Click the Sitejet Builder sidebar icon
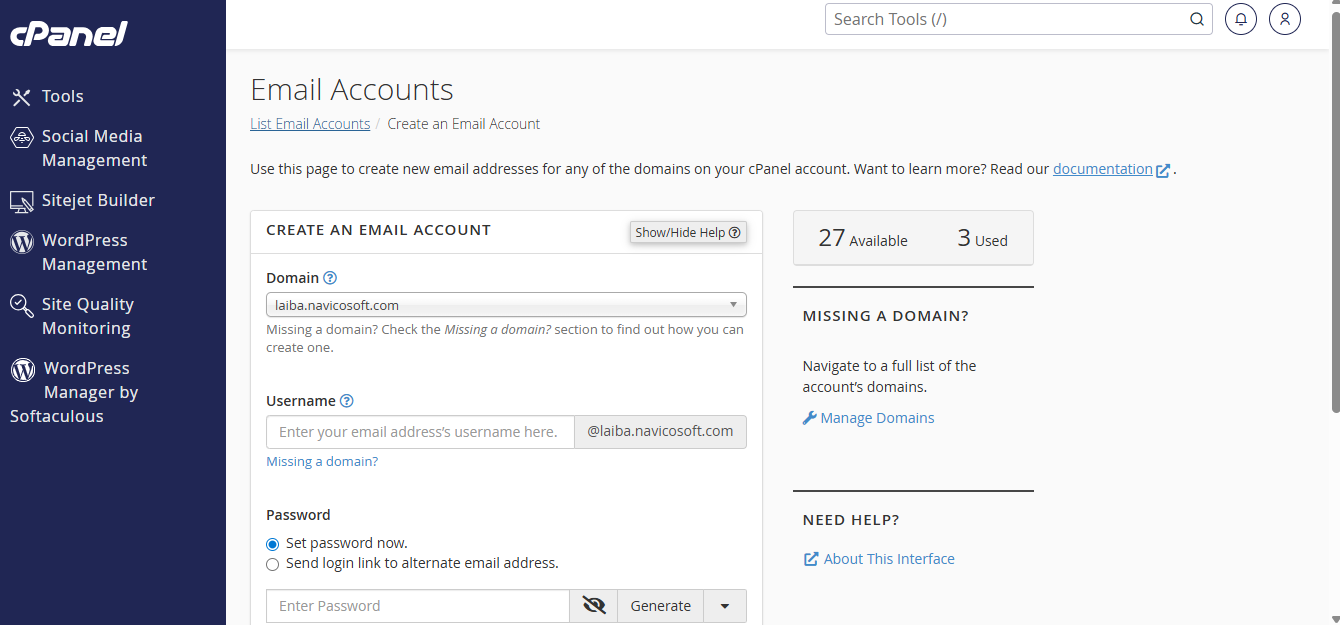The width and height of the screenshot is (1340, 625). (x=22, y=201)
